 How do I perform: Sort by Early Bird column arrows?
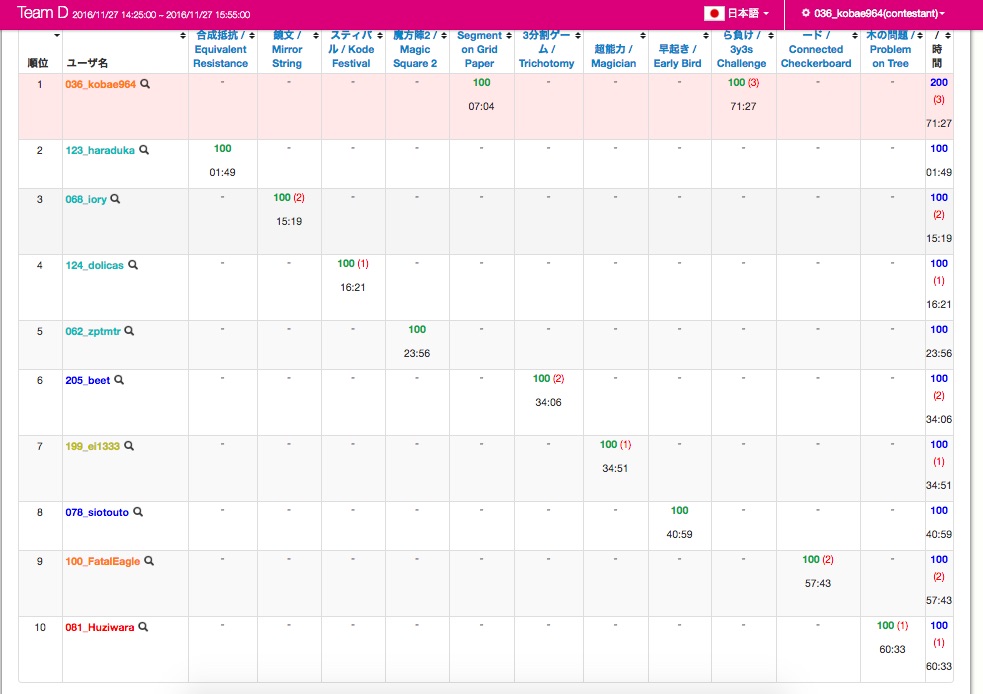point(706,36)
